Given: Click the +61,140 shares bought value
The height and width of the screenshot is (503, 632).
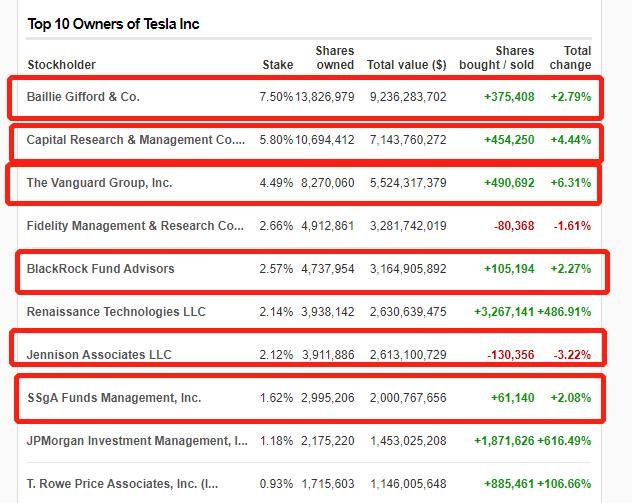Looking at the screenshot, I should tap(512, 398).
